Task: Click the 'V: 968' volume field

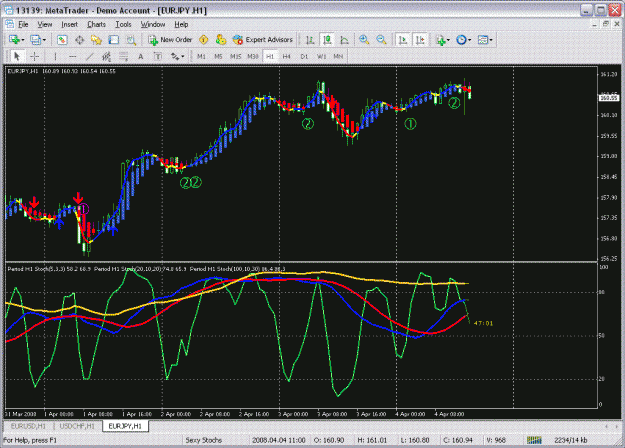Action: (x=496, y=440)
